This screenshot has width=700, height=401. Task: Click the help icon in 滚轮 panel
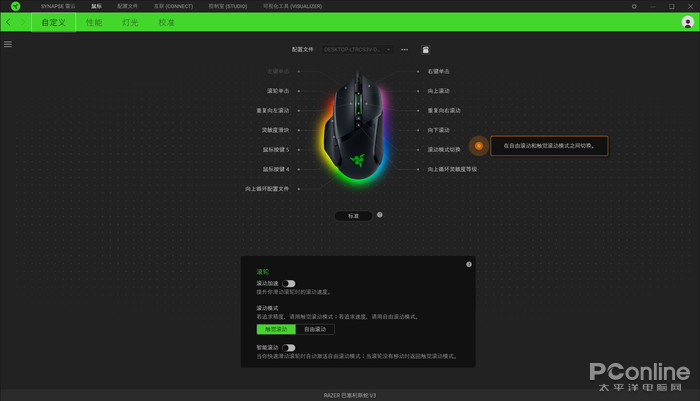click(x=469, y=264)
